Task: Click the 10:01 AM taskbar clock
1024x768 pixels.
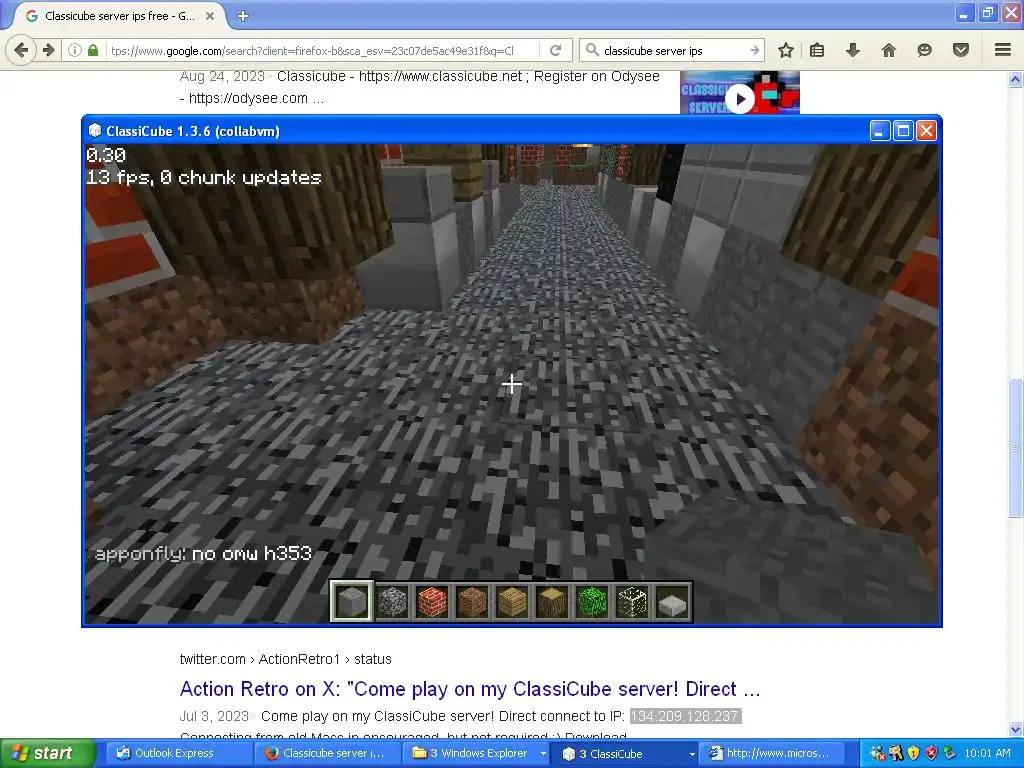Action: pos(987,753)
